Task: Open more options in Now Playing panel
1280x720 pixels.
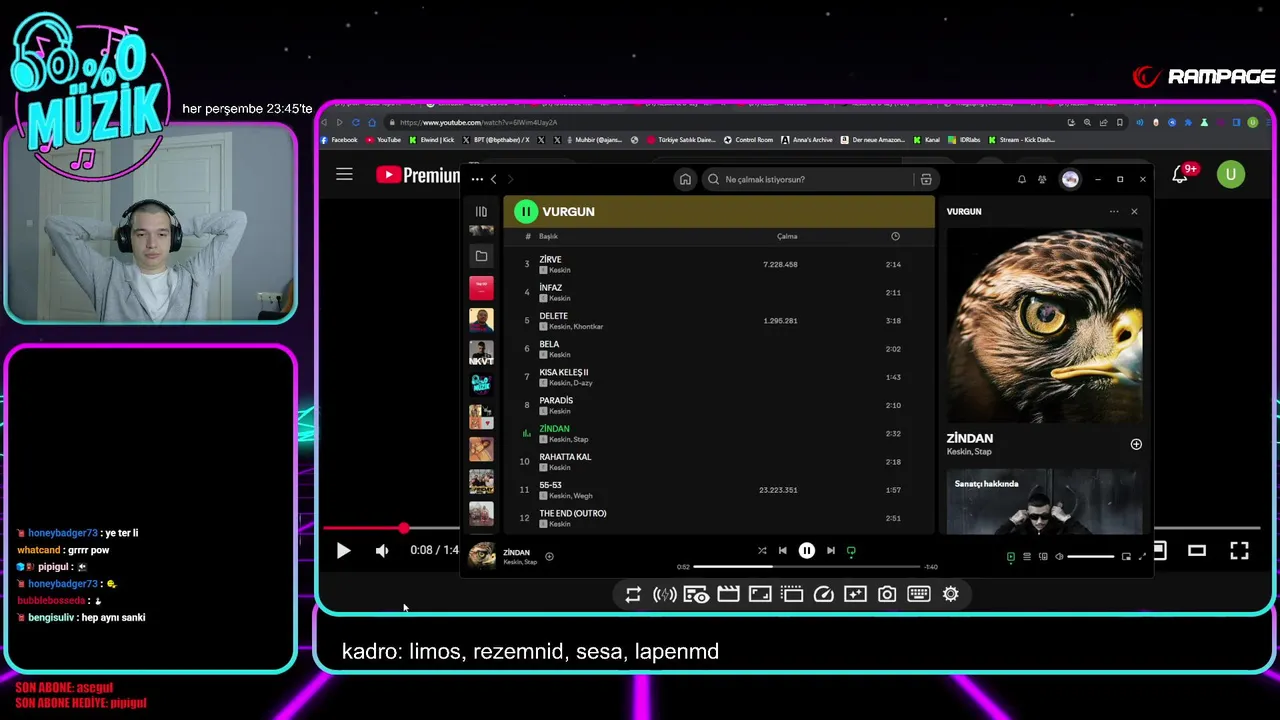Action: coord(1114,211)
